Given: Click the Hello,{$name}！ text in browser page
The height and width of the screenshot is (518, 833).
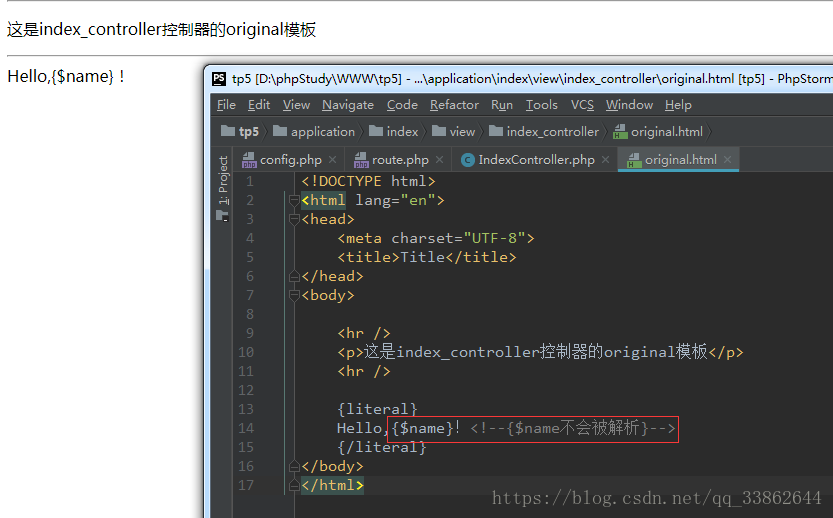Looking at the screenshot, I should pos(66,76).
